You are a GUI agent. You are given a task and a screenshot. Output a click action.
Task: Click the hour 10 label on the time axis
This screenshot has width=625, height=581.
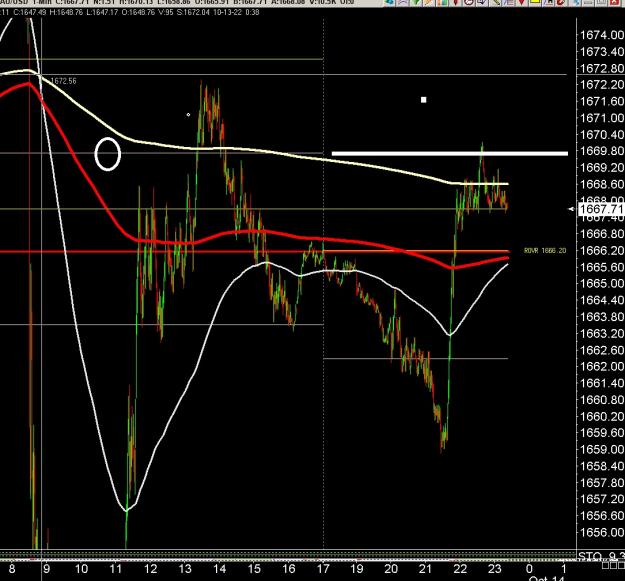coord(81,569)
